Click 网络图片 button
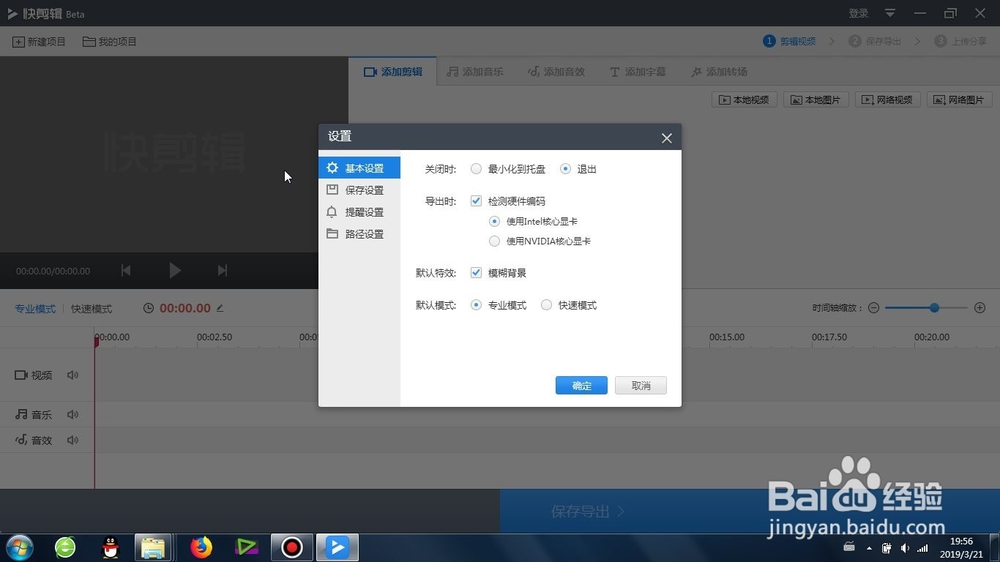 pos(959,100)
